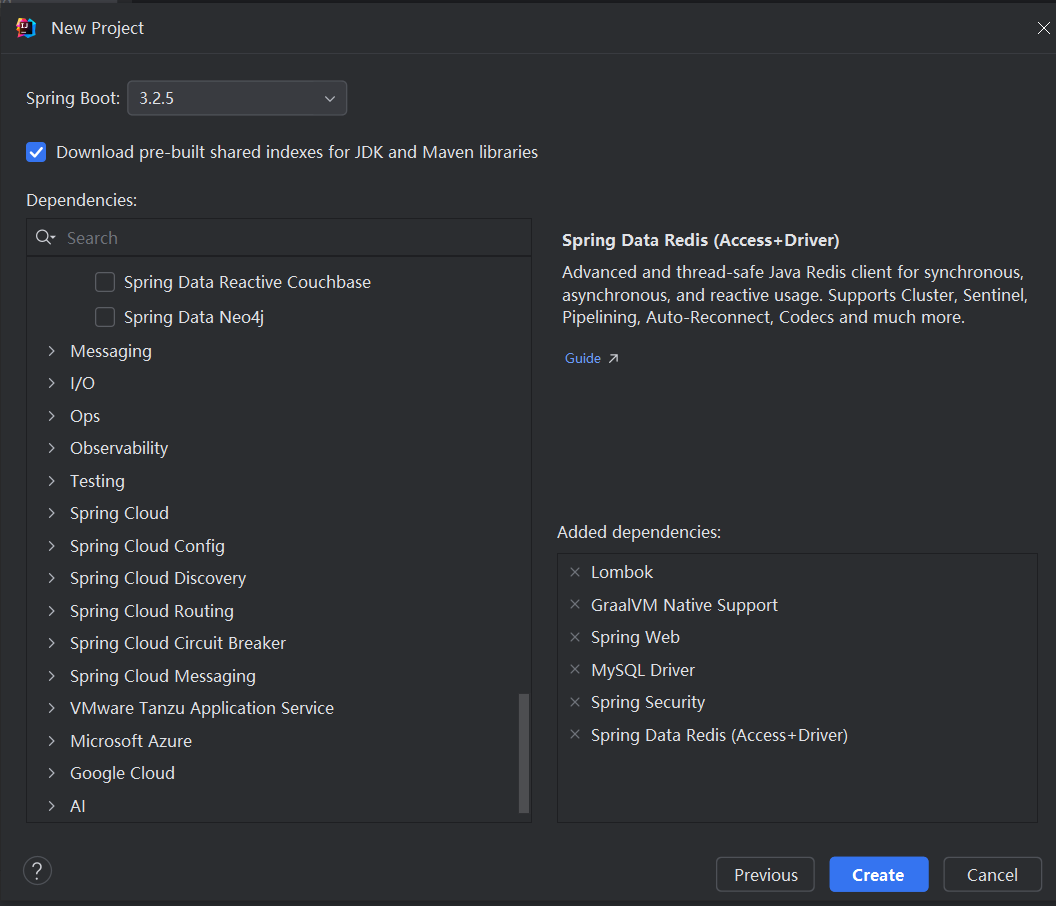This screenshot has height=906, width=1056.
Task: Expand VMware Tanzu Application Service category
Action: (52, 708)
